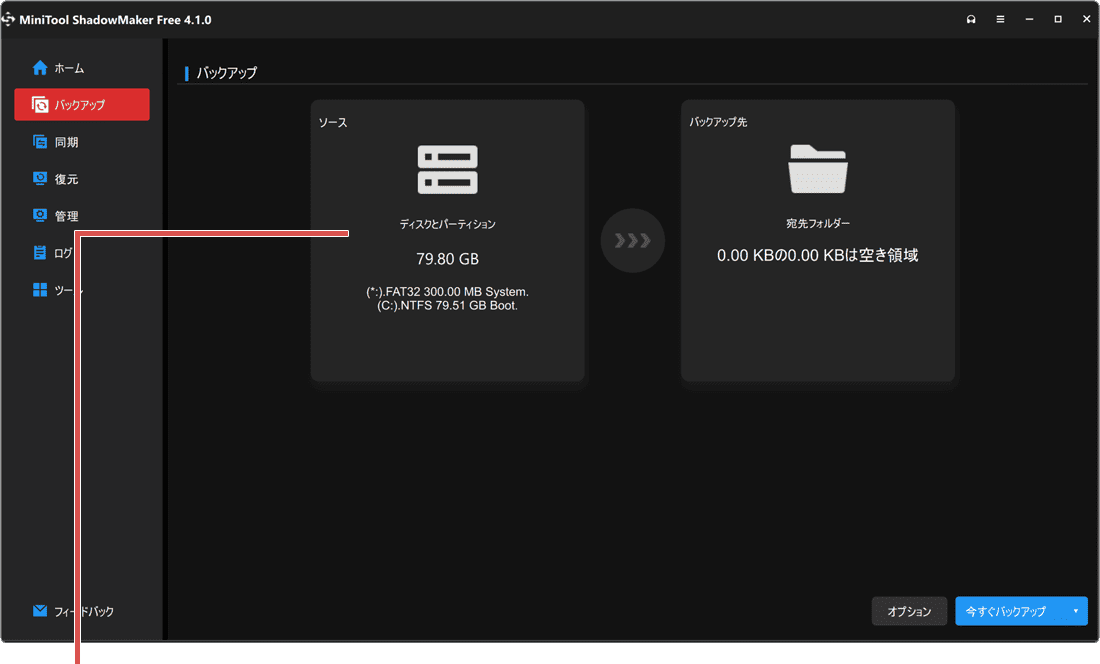Switch to the 復元 (Restore) section
Viewport: 1100px width, 664px height.
[60, 178]
